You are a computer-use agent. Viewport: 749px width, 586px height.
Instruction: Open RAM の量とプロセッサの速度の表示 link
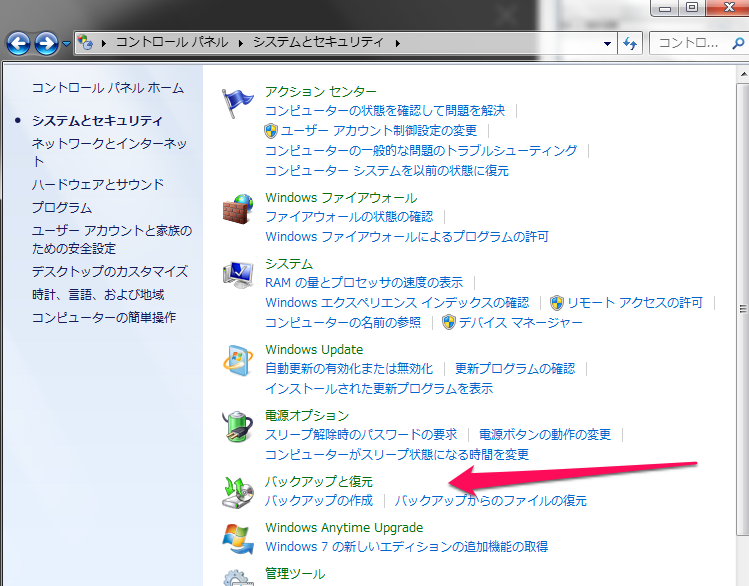pyautogui.click(x=364, y=283)
